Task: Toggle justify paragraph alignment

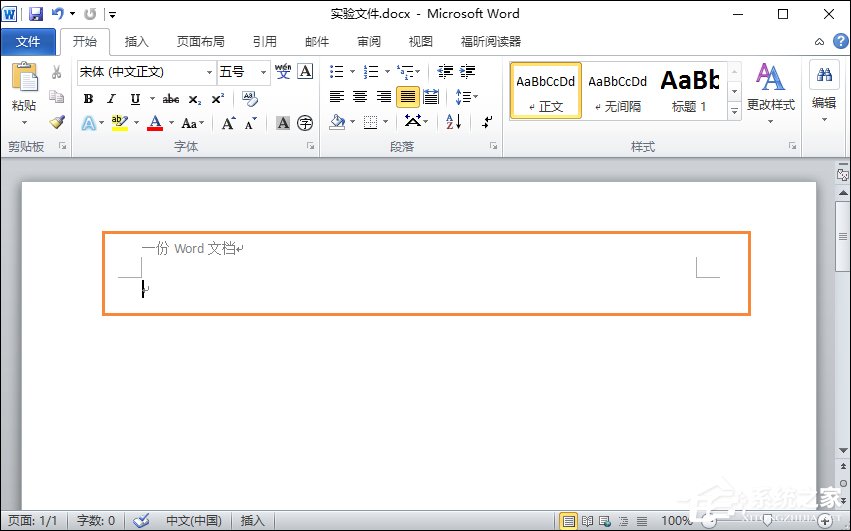Action: click(407, 97)
